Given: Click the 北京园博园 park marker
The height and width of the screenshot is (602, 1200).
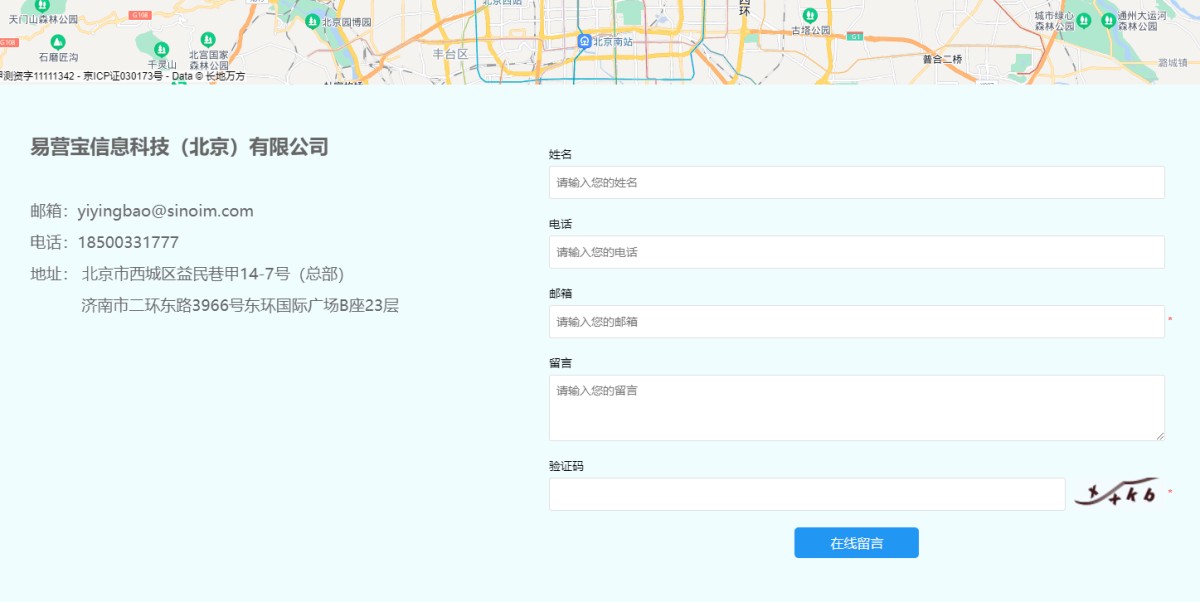Looking at the screenshot, I should [x=312, y=21].
